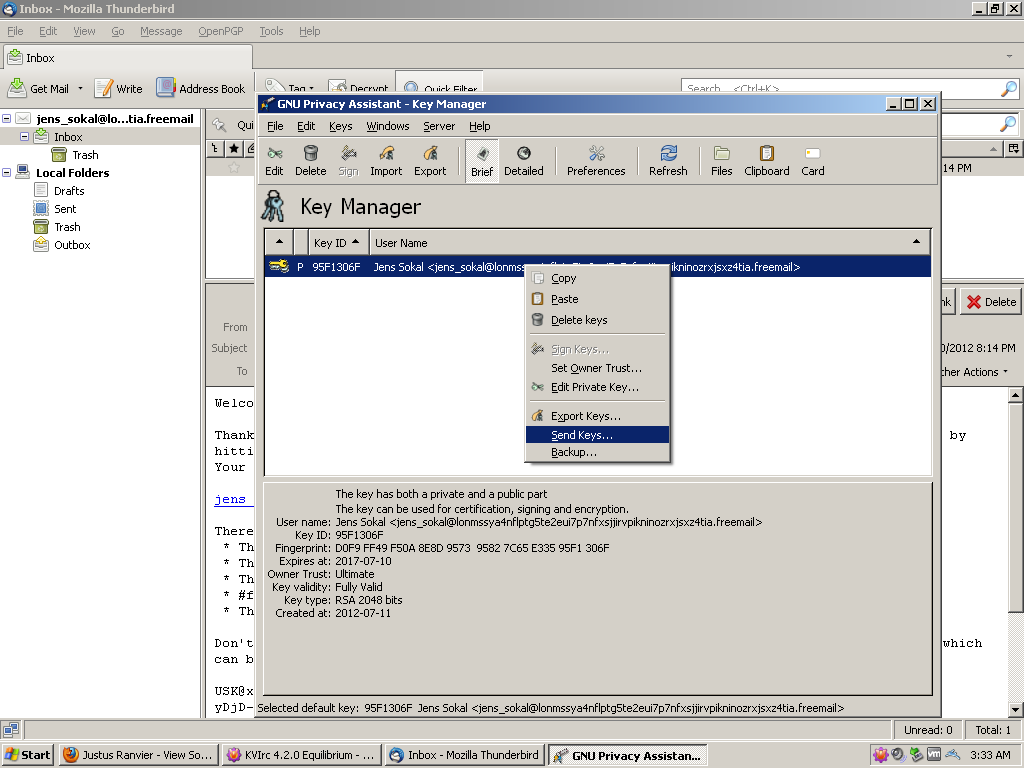Select Set Owner Trust… option
Image resolution: width=1024 pixels, height=768 pixels.
597,368
